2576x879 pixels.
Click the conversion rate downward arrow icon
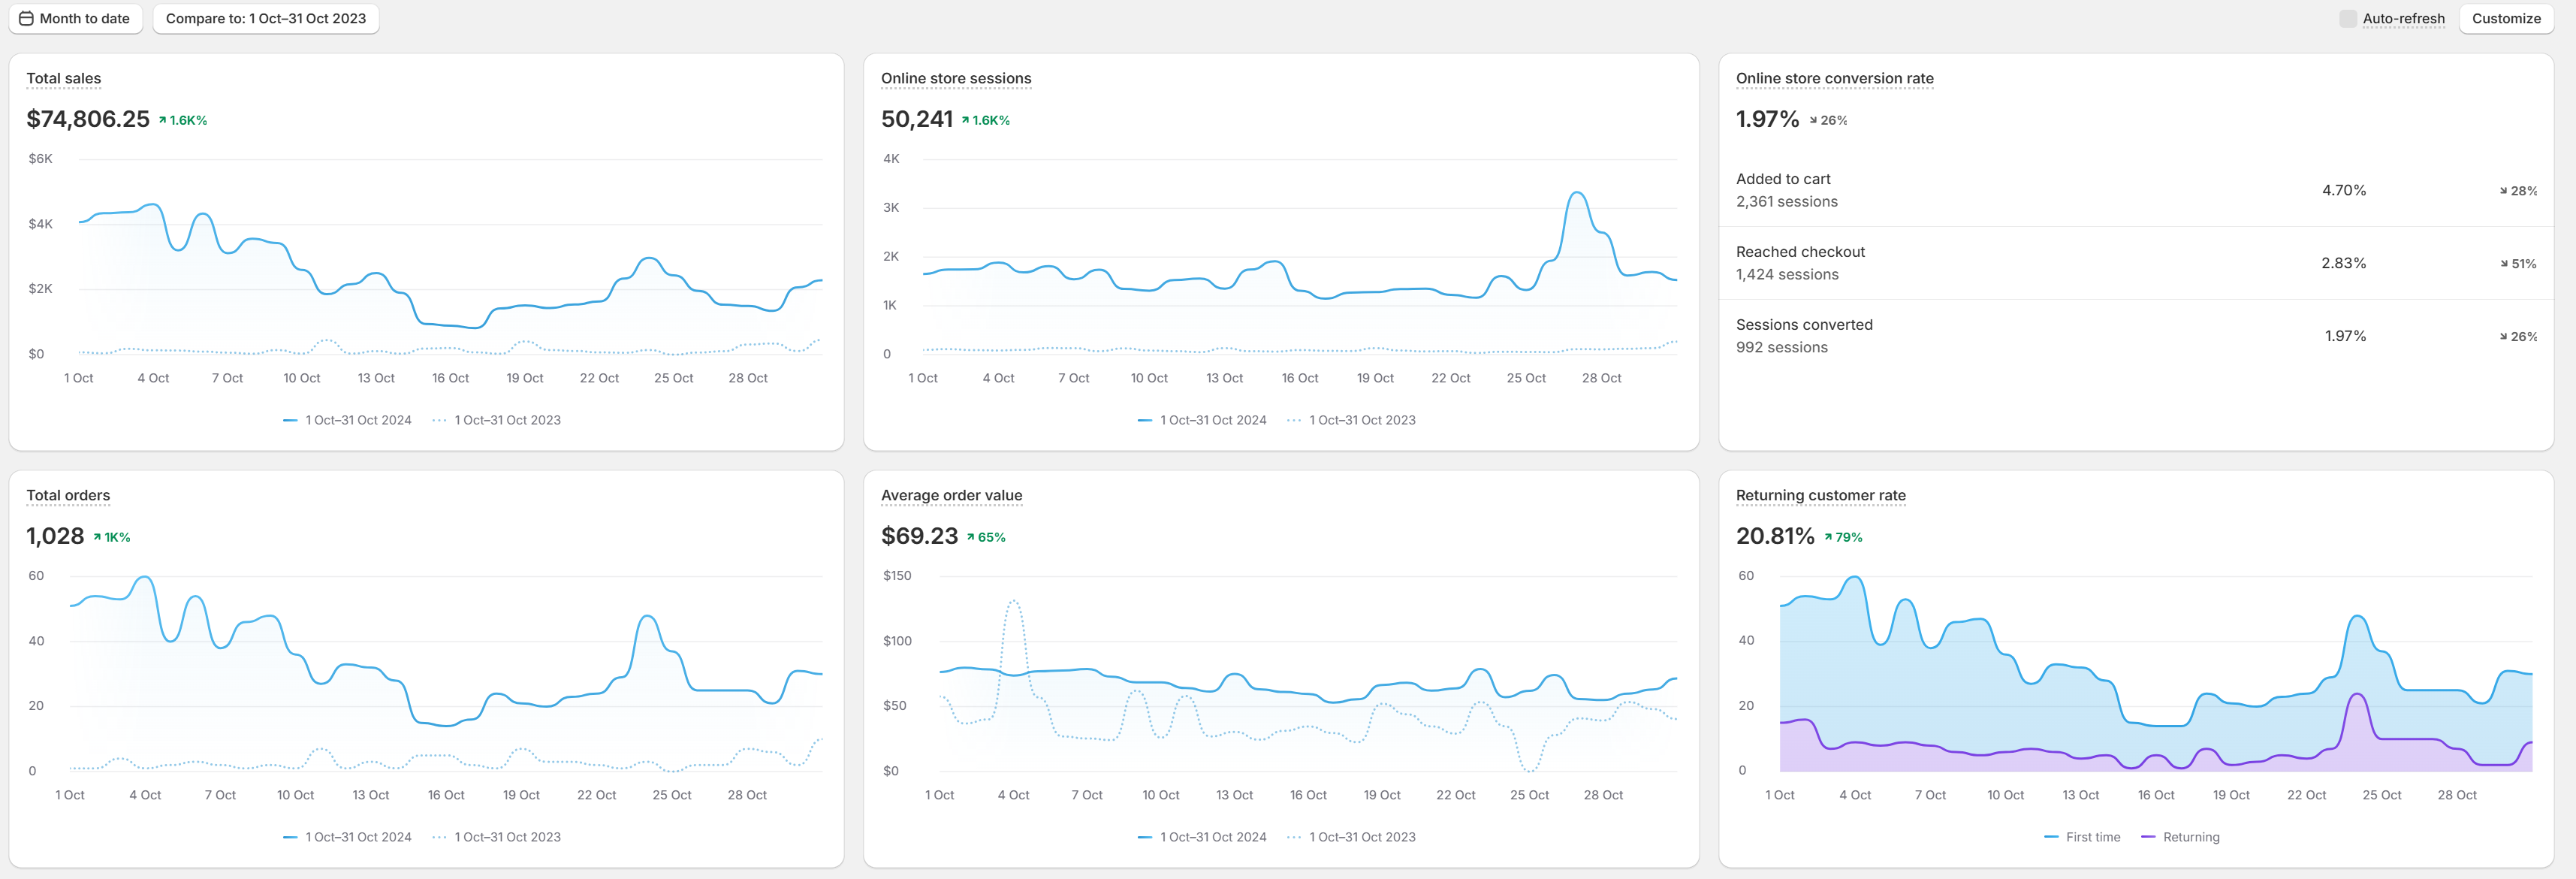click(x=1813, y=120)
